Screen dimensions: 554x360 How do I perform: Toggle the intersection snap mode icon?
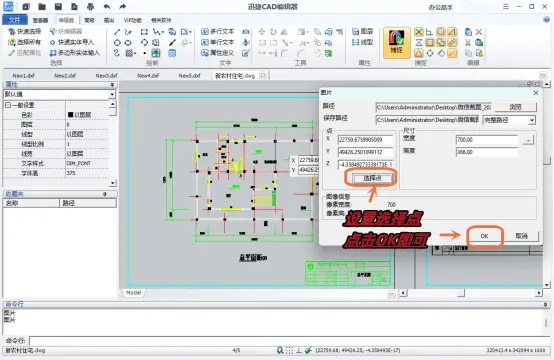[x=419, y=32]
